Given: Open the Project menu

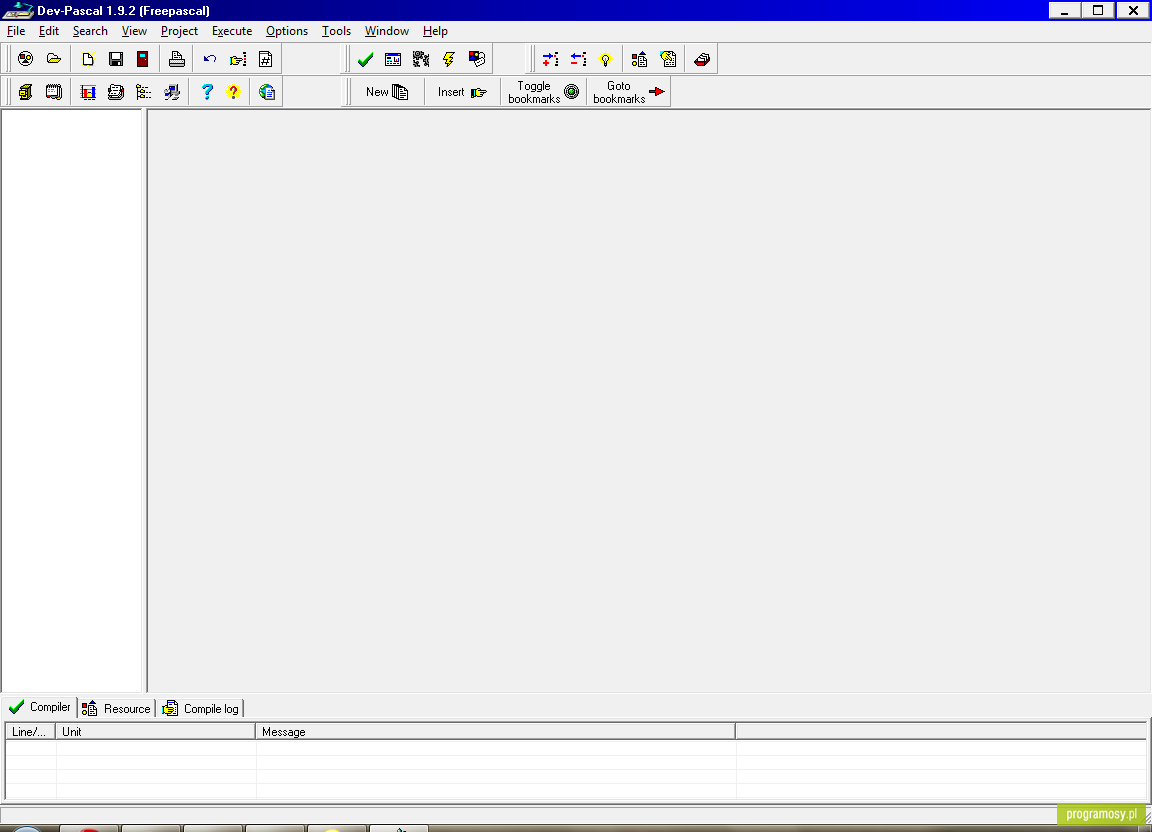Looking at the screenshot, I should (179, 31).
